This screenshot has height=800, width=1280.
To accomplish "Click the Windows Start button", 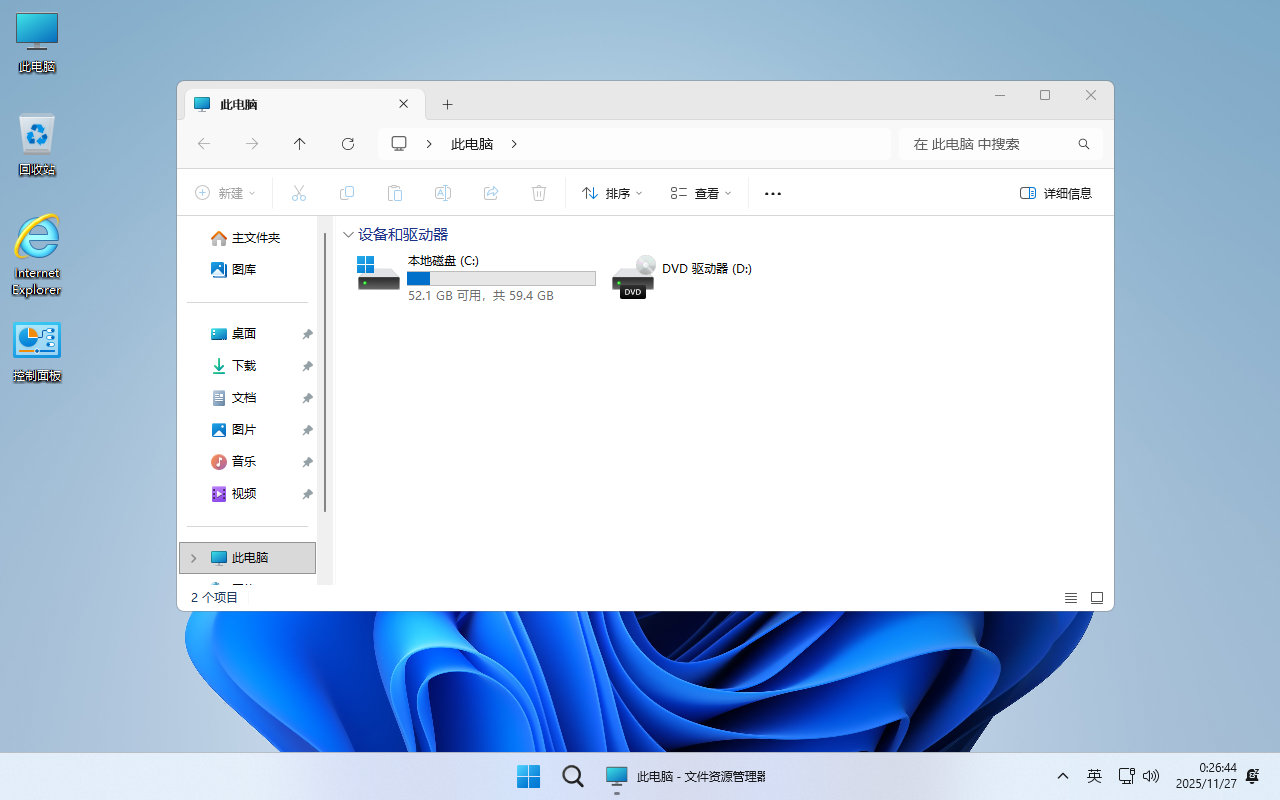I will (528, 776).
